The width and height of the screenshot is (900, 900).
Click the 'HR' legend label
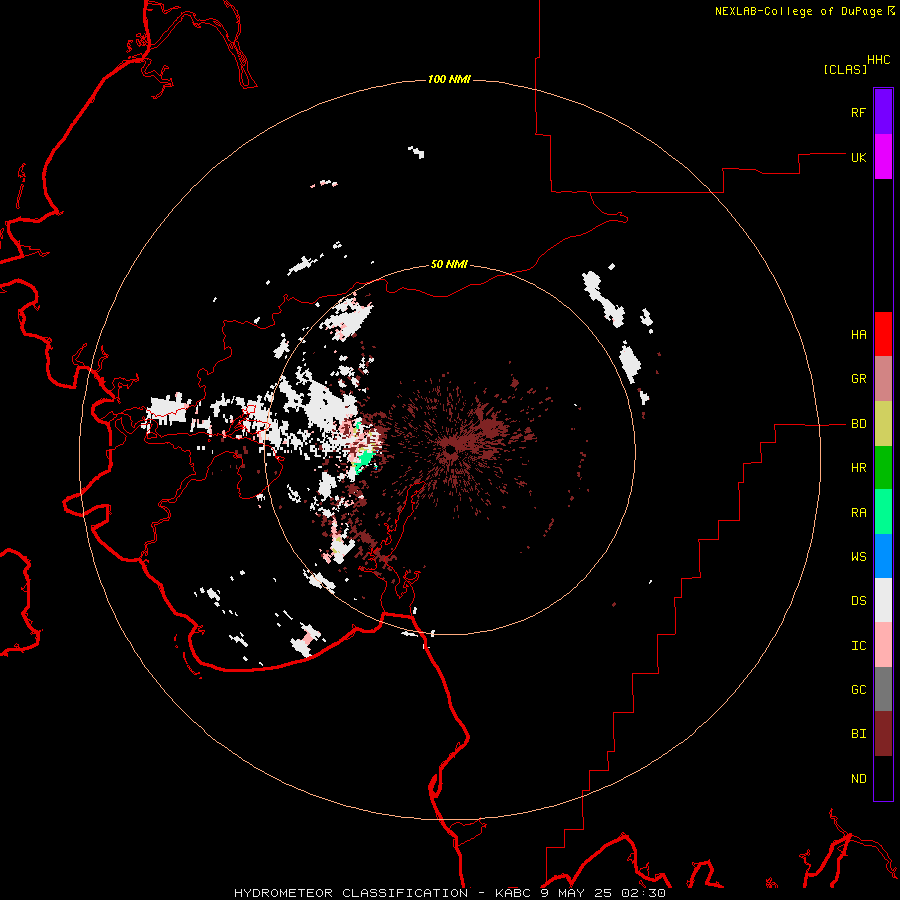click(858, 468)
